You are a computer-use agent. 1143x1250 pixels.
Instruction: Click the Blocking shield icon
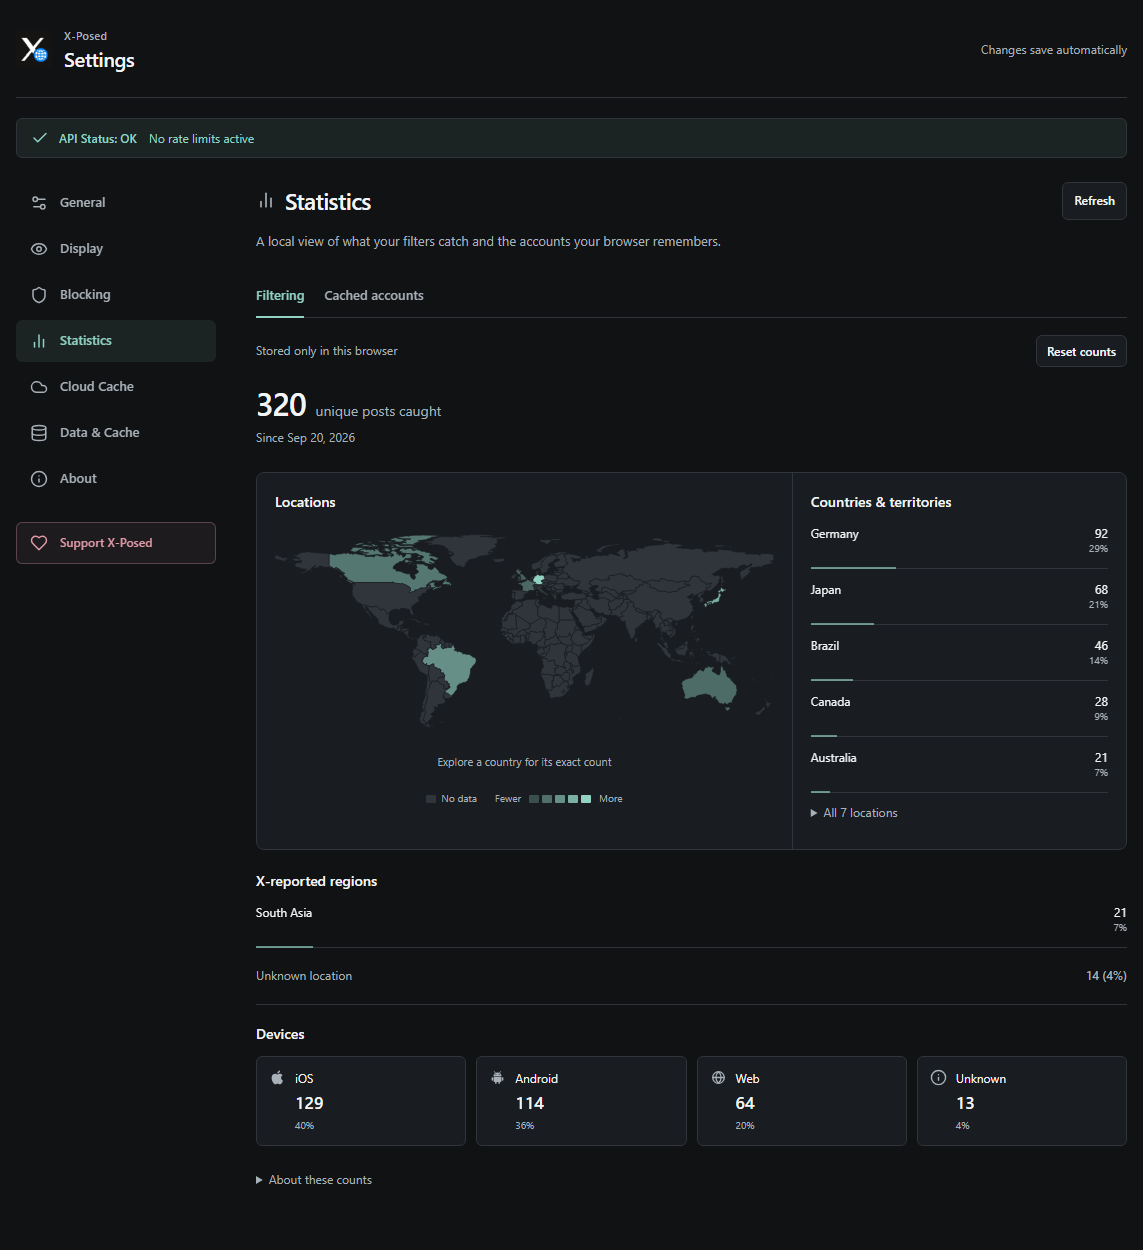[39, 295]
